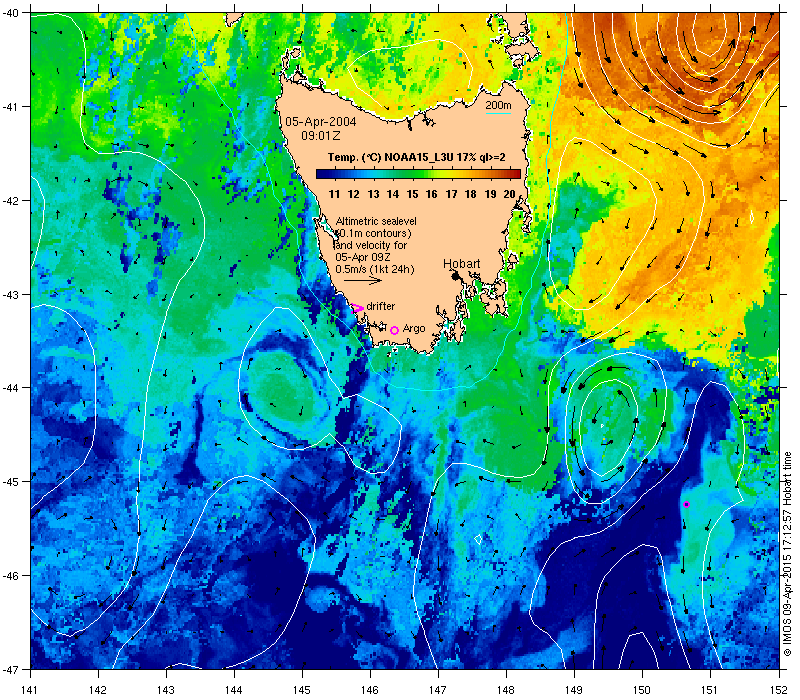Click the latitude axis label '-47'

click(x=10, y=669)
